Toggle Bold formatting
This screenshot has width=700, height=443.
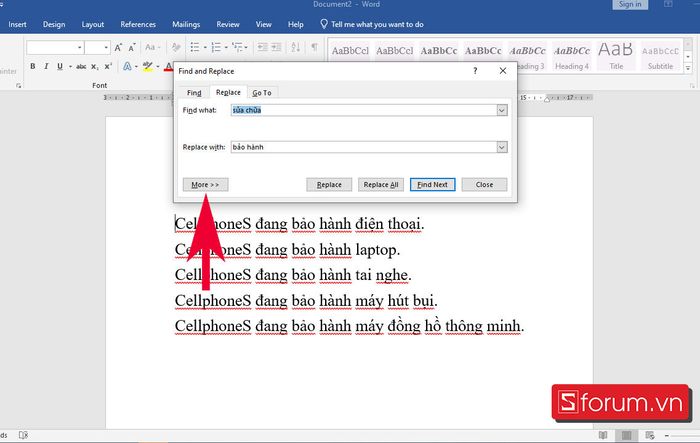[33, 66]
